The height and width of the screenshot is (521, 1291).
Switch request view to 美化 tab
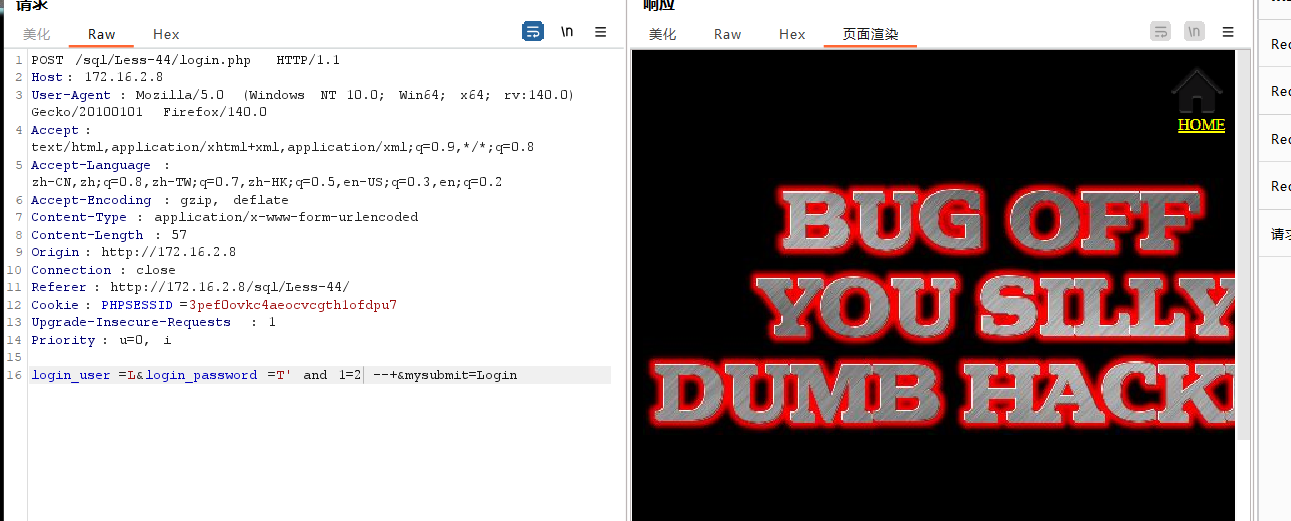point(37,34)
